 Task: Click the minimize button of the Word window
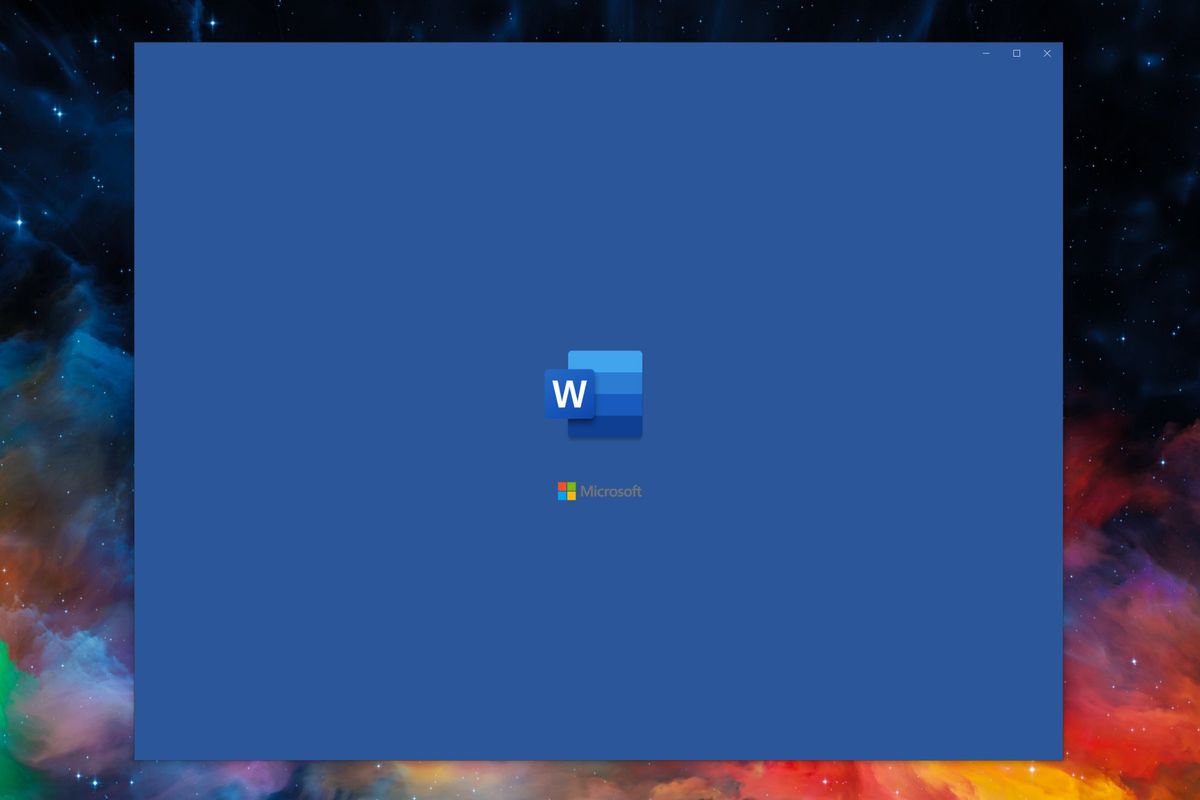985,53
